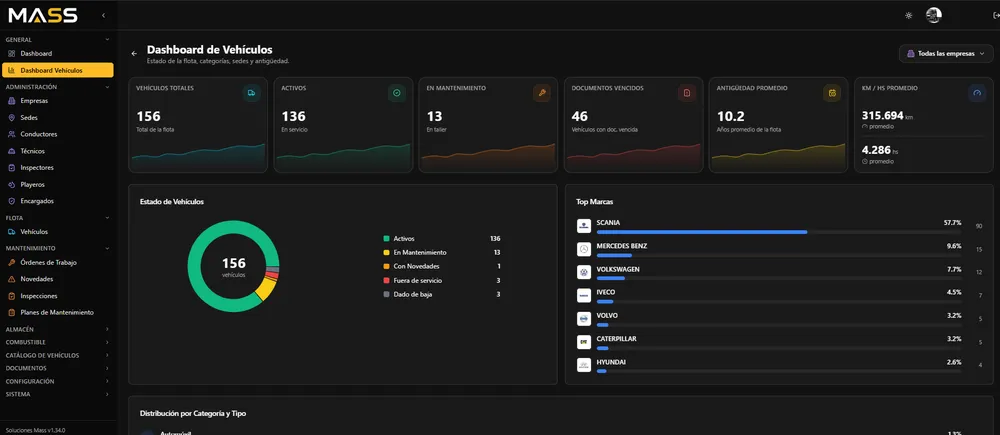The height and width of the screenshot is (435, 1000).
Task: Go to Técnicos page
Action: 57,151
